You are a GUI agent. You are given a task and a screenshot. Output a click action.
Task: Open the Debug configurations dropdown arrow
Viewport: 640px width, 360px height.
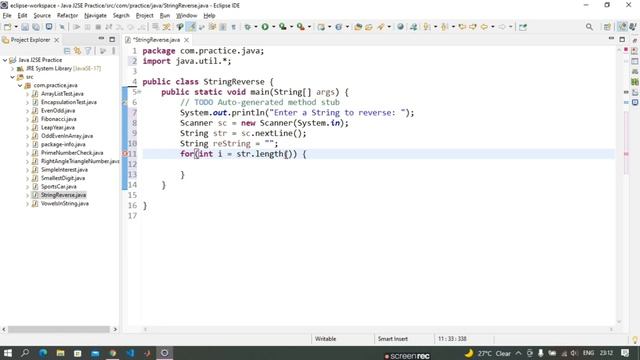[x=256, y=27]
